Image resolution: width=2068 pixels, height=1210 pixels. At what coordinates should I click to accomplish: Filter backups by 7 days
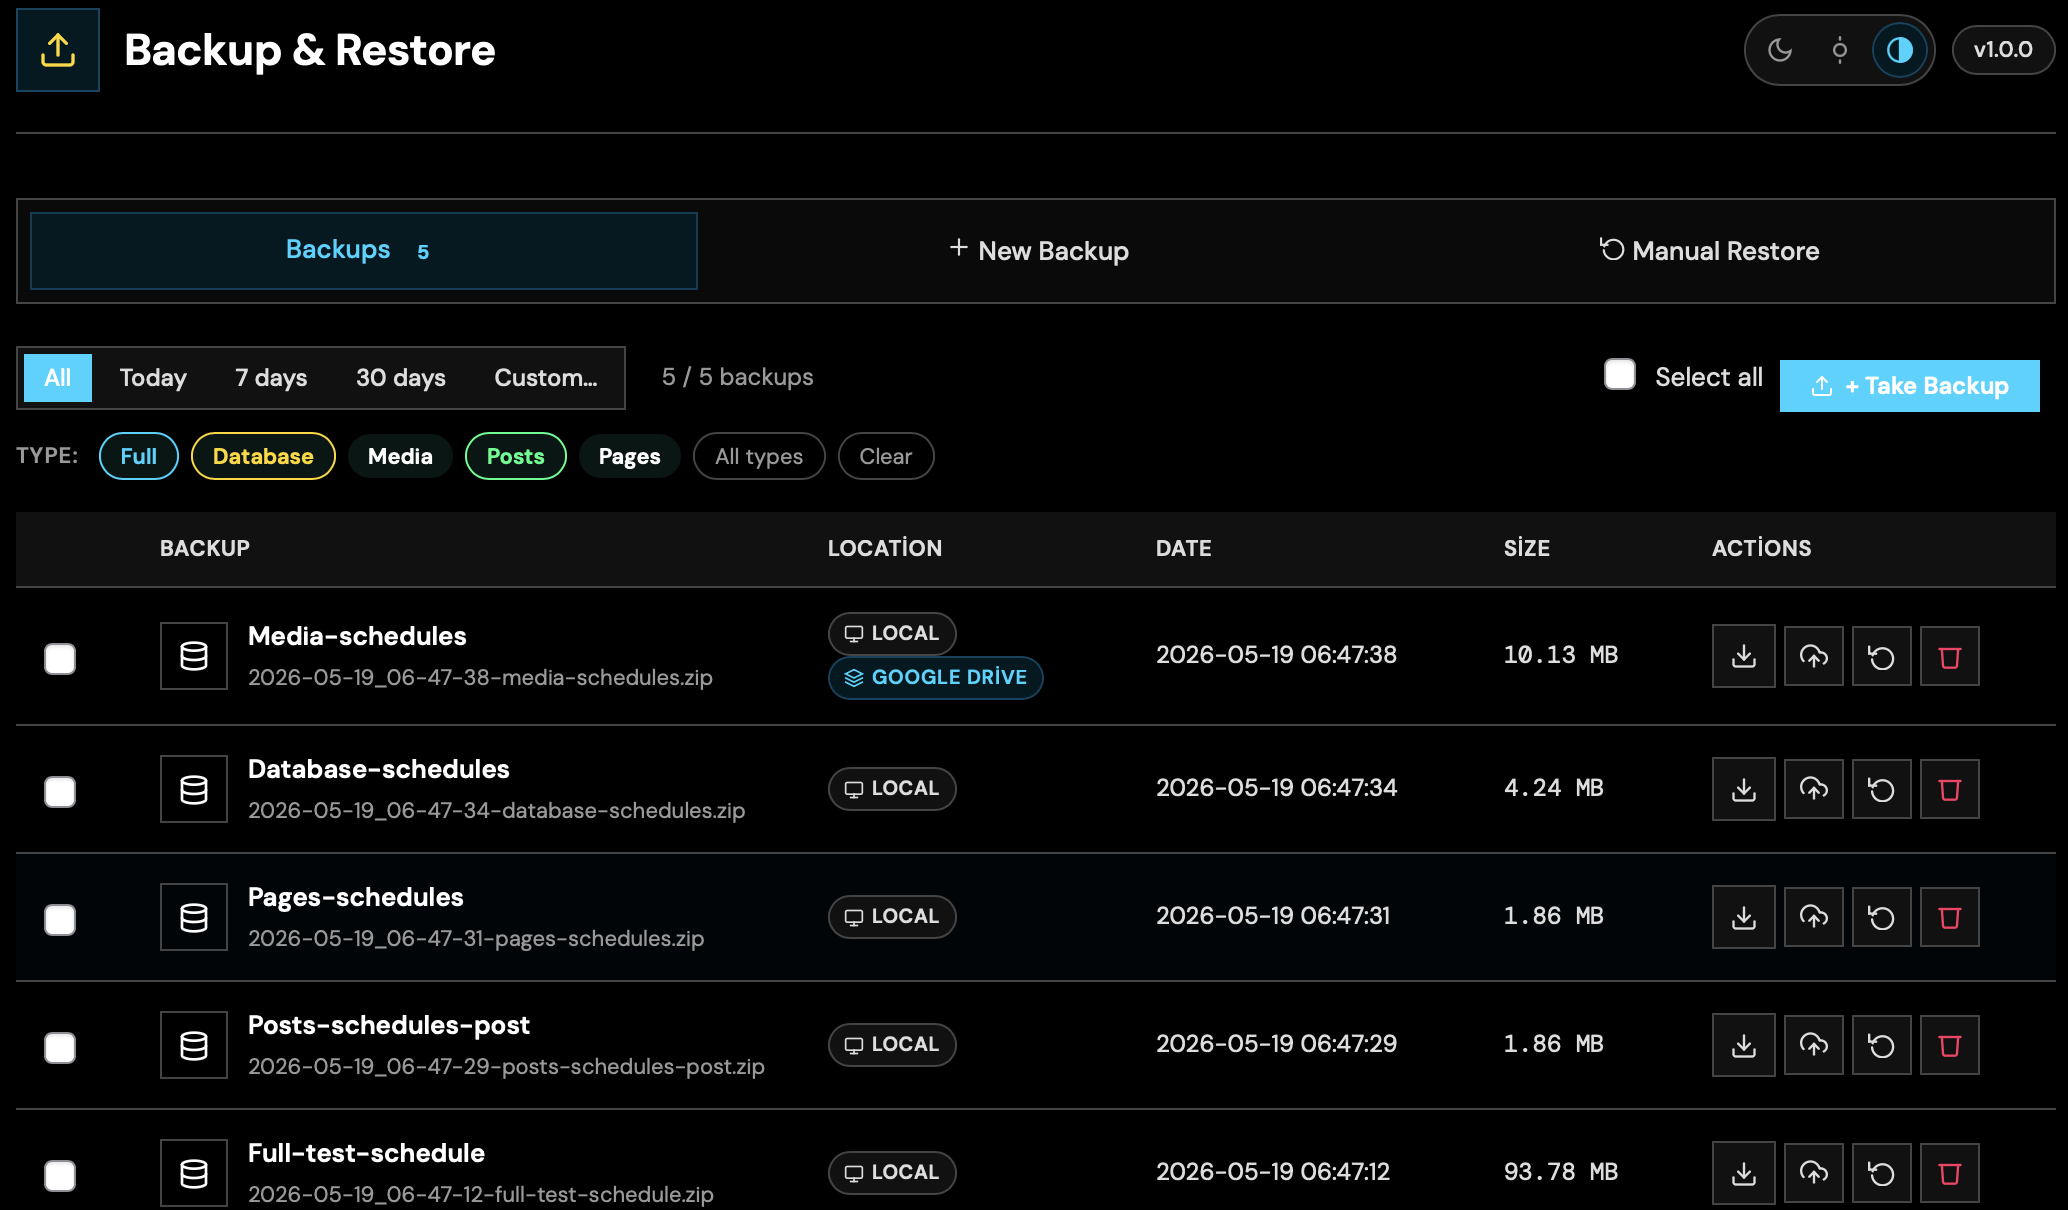coord(271,378)
